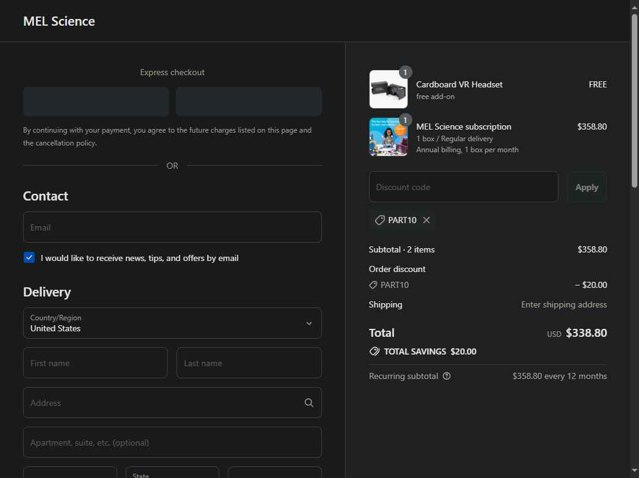
Task: Click the scrollbar down arrow
Action: [x=635, y=471]
